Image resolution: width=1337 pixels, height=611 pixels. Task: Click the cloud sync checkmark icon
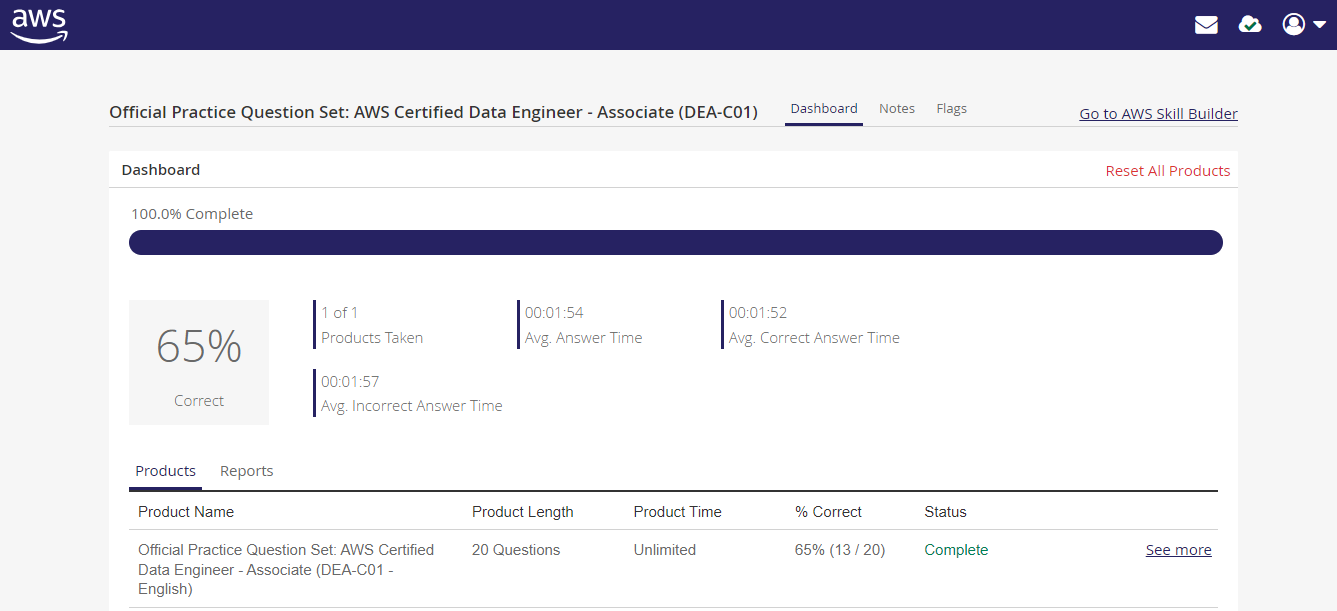click(x=1250, y=25)
